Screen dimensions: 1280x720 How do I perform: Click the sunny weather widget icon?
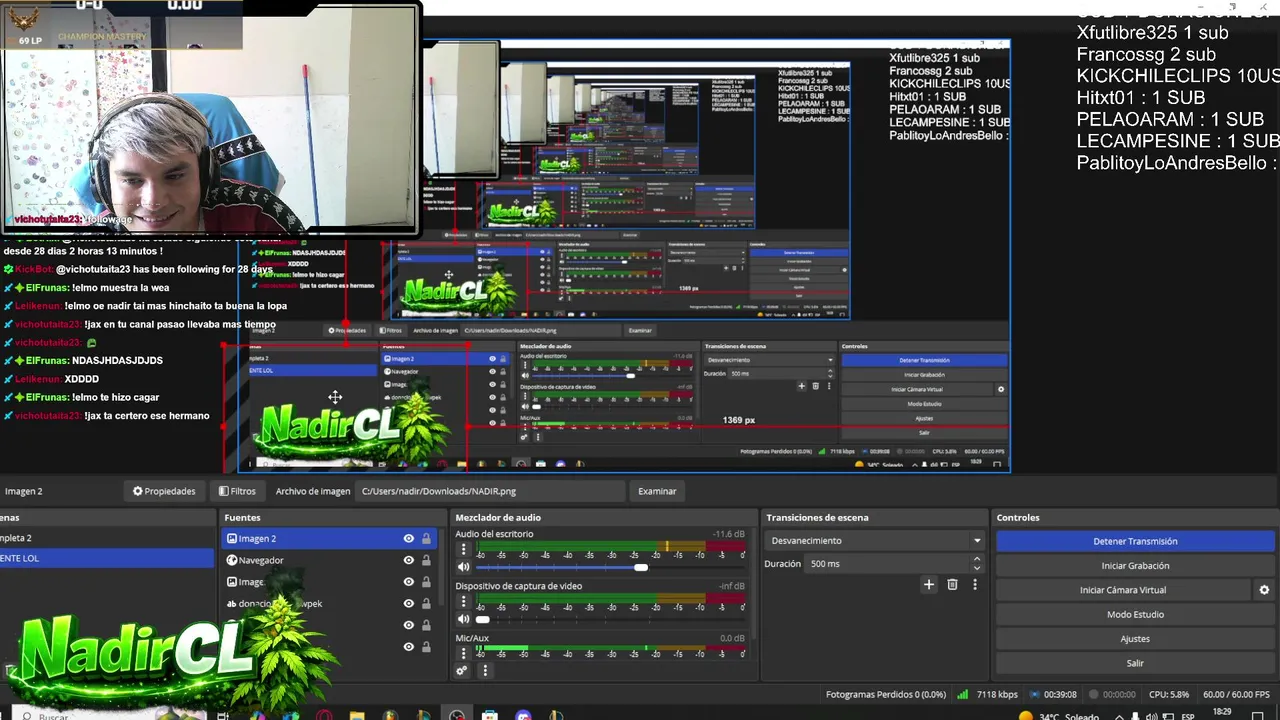tap(1025, 716)
